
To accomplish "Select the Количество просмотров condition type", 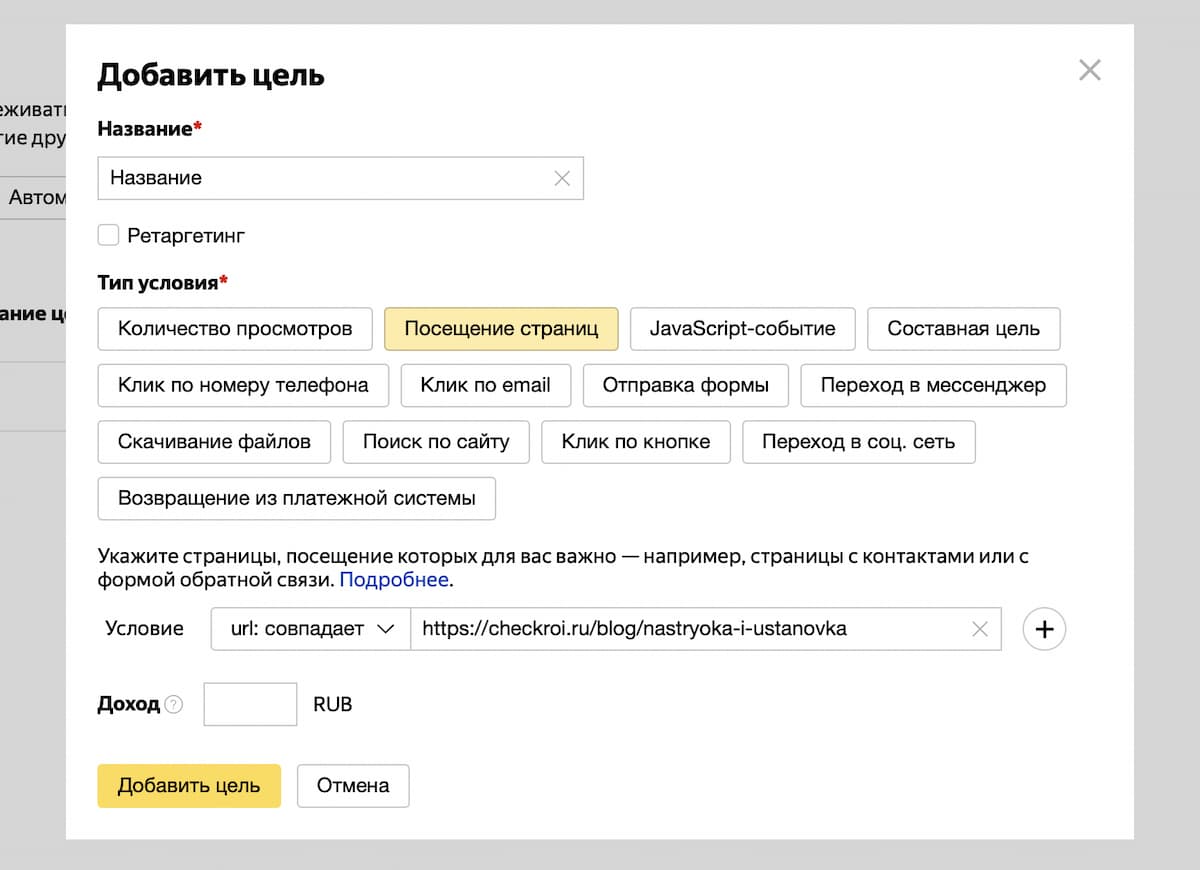I will coord(235,328).
